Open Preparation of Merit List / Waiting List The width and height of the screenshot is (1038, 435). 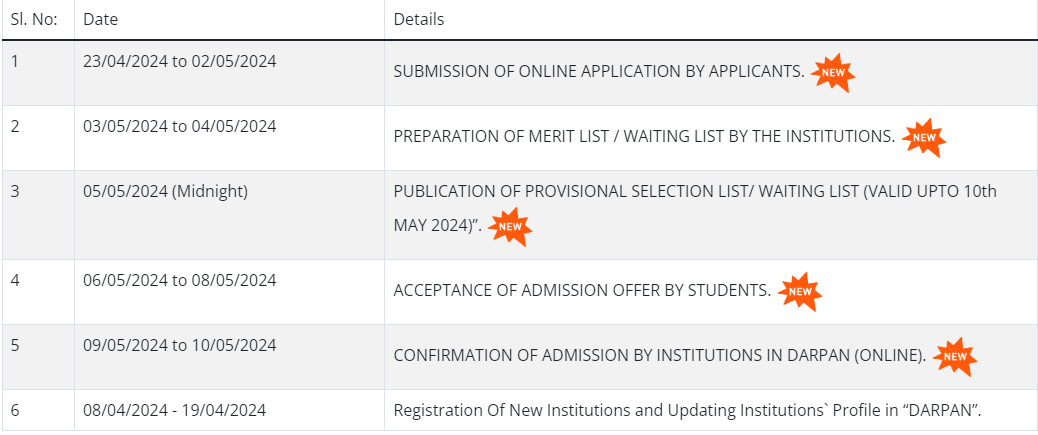644,137
